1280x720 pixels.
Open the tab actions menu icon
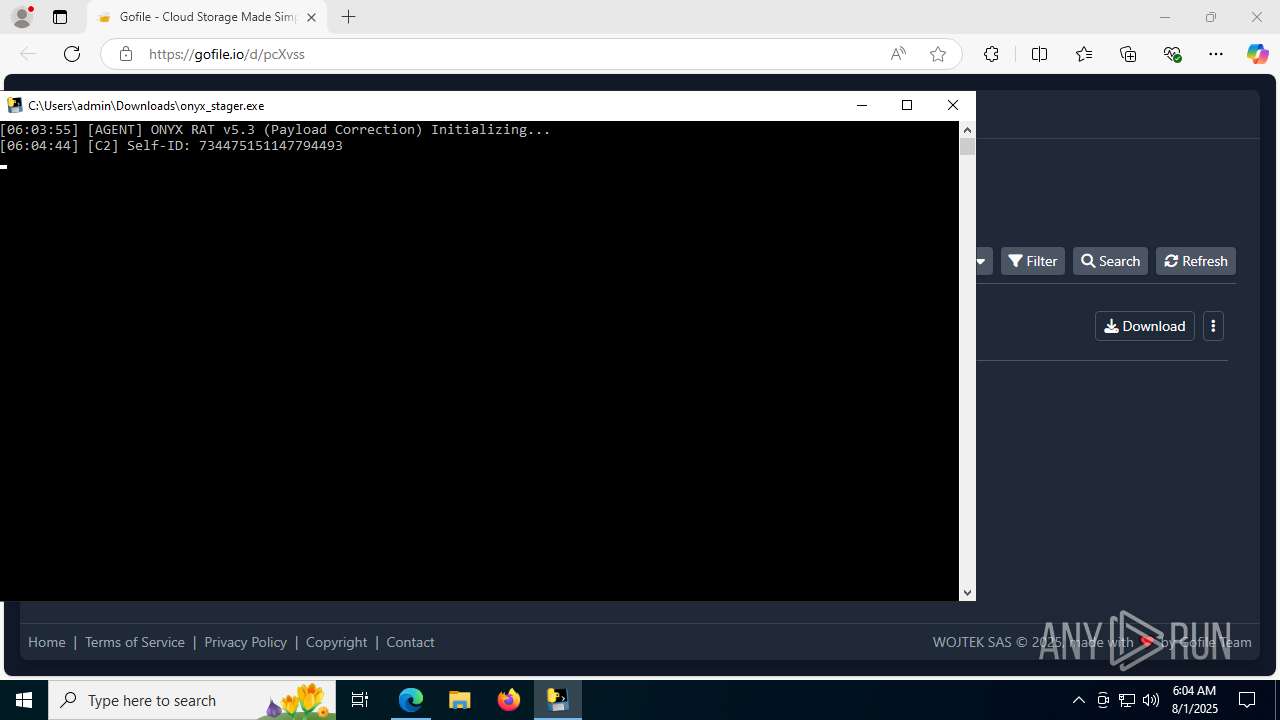(60, 17)
